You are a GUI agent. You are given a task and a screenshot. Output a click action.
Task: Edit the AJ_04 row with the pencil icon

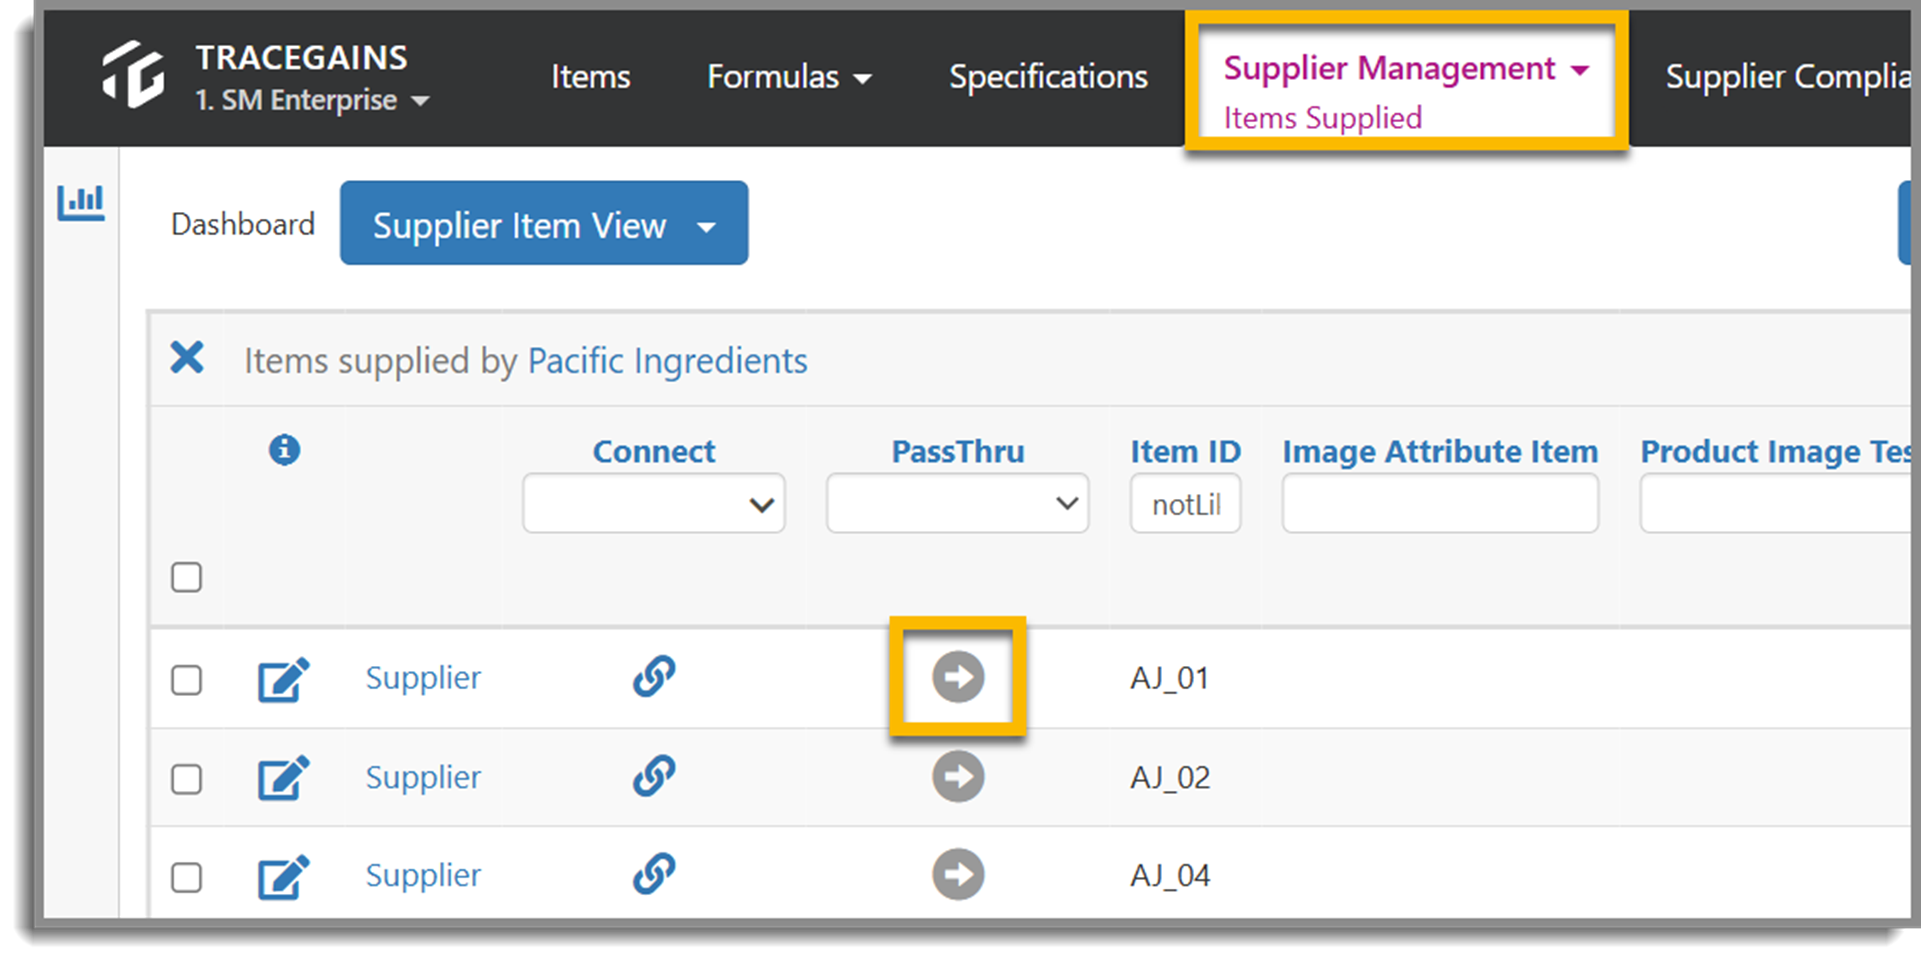point(284,877)
